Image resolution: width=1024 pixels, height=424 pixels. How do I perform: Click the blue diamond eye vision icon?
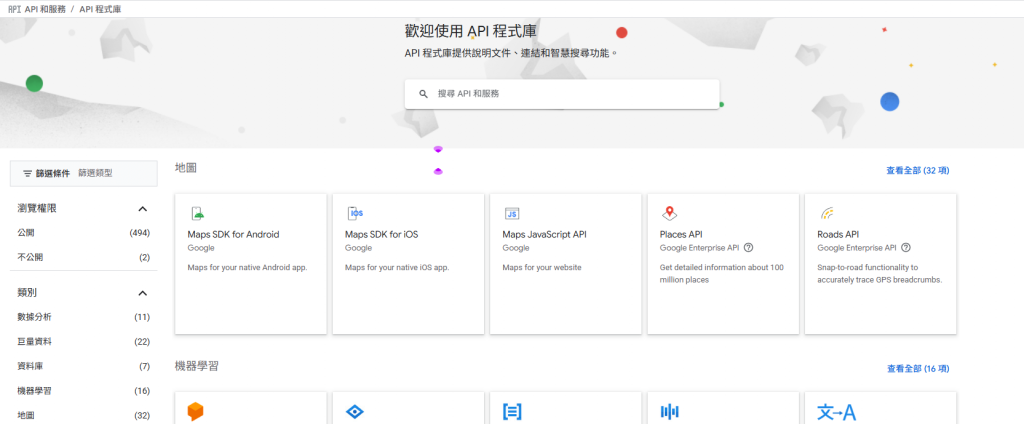pyautogui.click(x=355, y=412)
